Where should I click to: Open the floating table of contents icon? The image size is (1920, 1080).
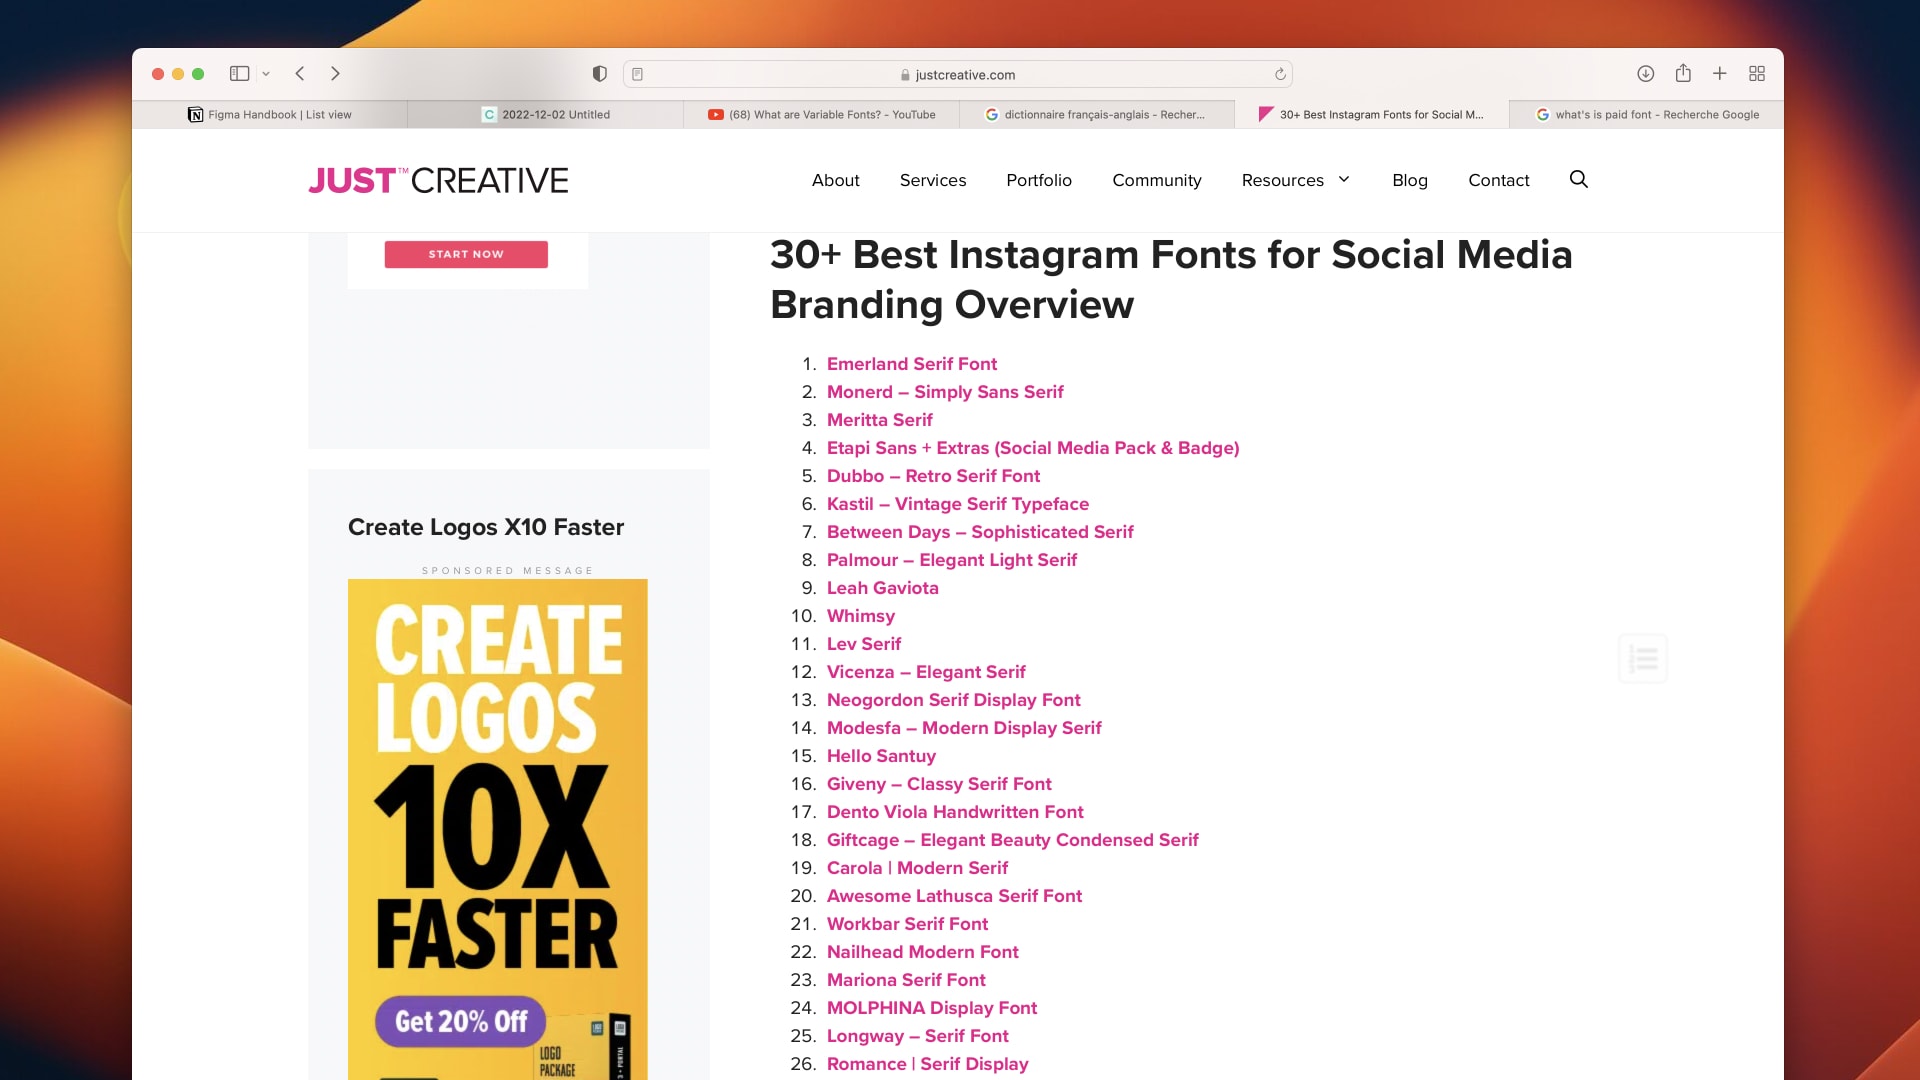pos(1643,658)
